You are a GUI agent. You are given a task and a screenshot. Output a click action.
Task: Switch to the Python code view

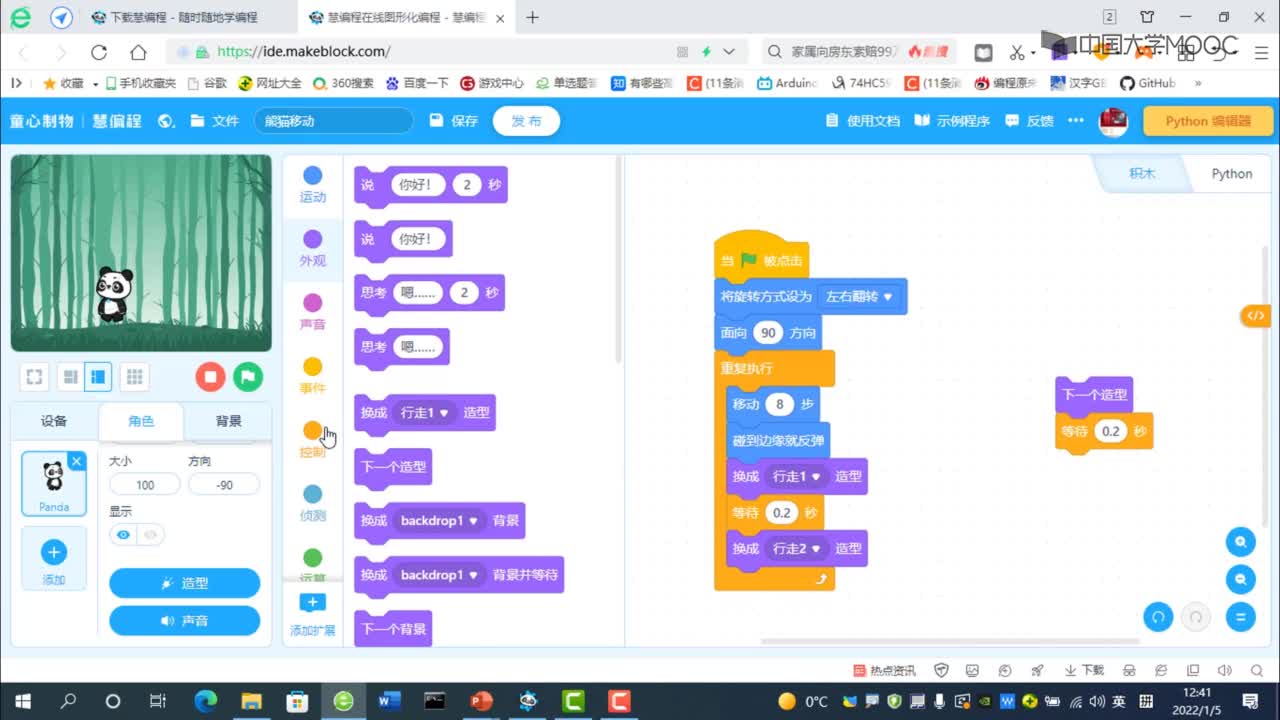click(x=1231, y=173)
